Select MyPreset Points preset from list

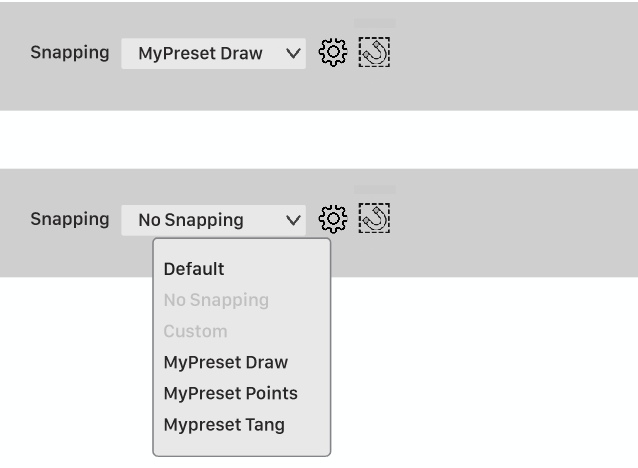231,393
